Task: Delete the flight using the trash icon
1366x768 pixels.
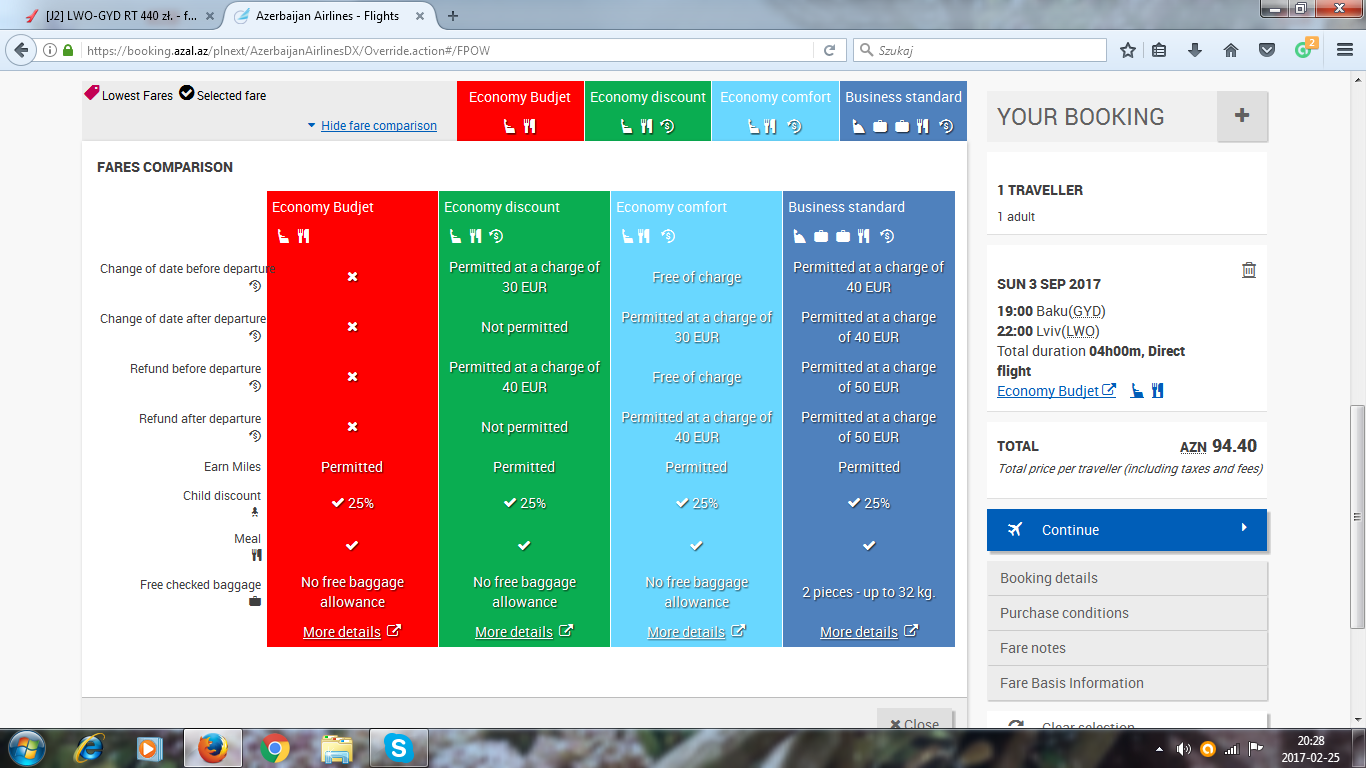Action: tap(1249, 270)
